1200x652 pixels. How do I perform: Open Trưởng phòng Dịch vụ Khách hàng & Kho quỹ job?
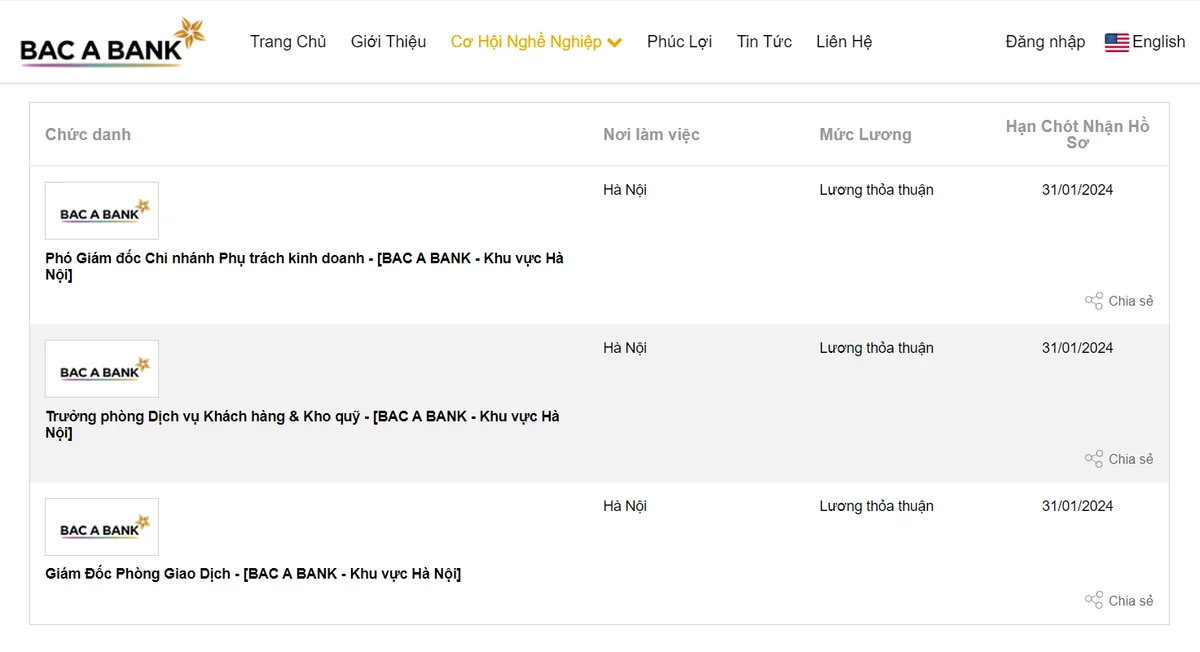click(x=303, y=424)
